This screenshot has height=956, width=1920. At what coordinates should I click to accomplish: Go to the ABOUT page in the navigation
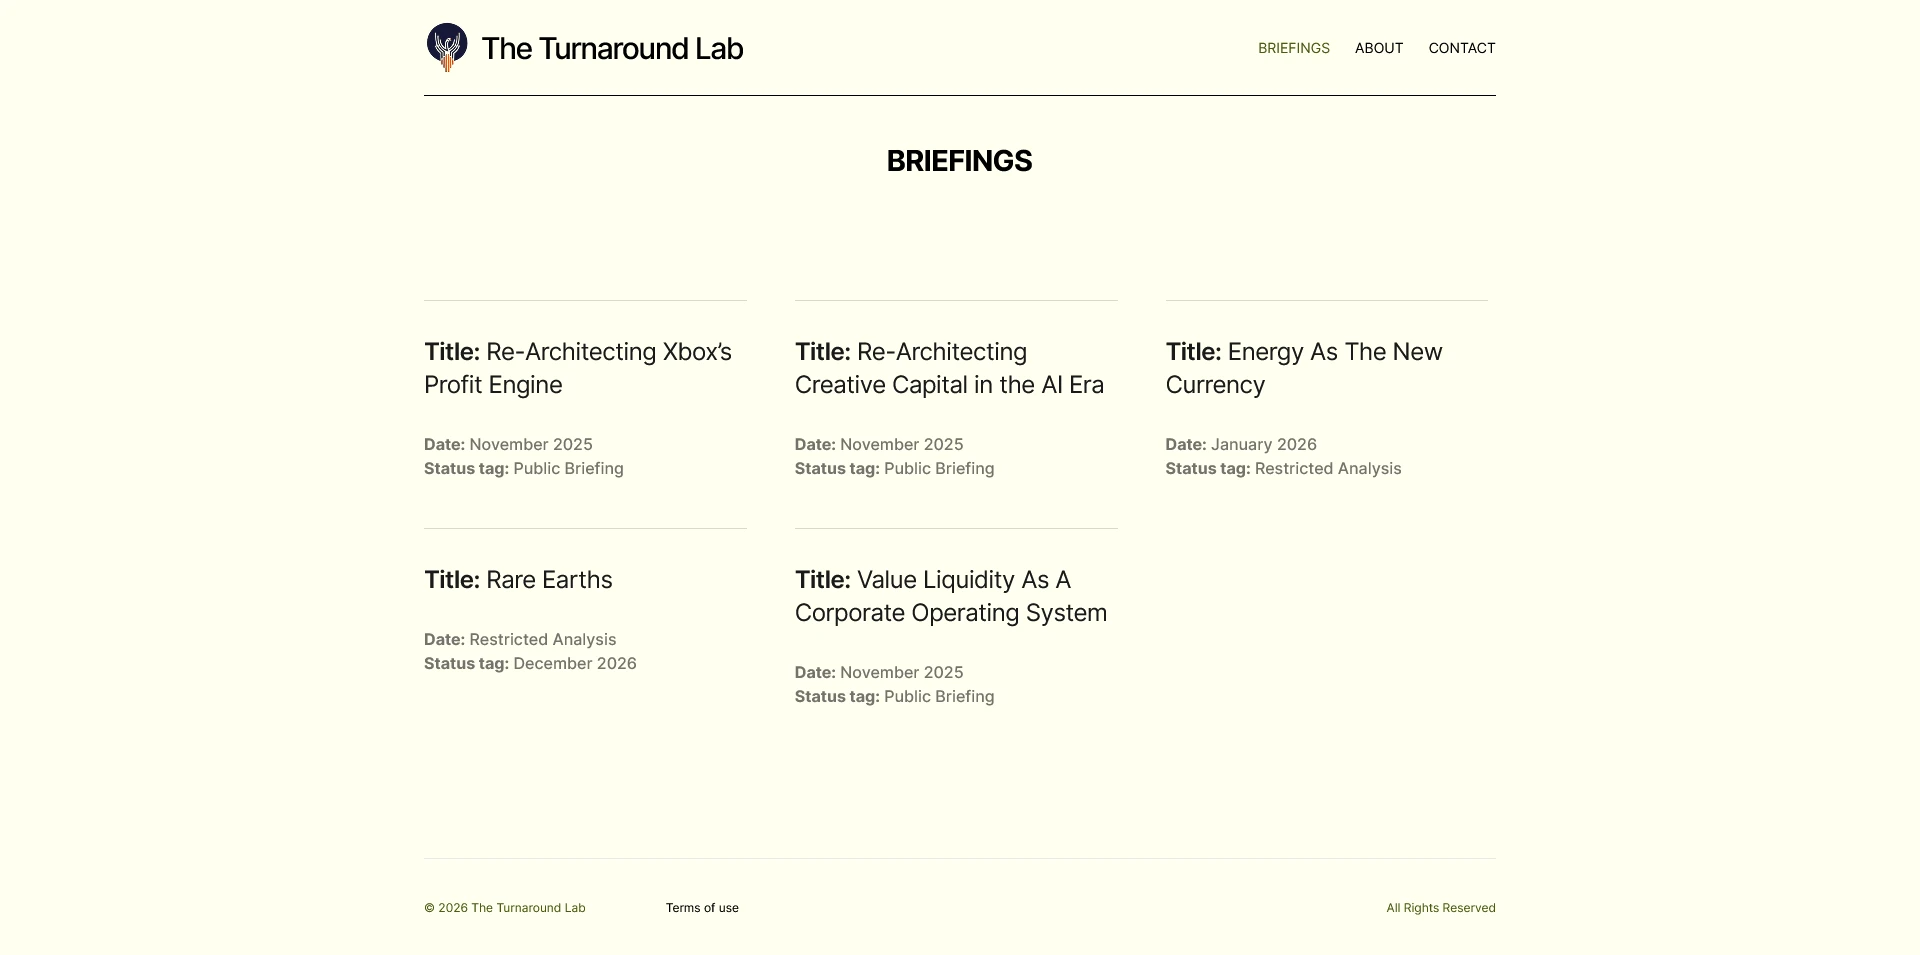pos(1378,48)
